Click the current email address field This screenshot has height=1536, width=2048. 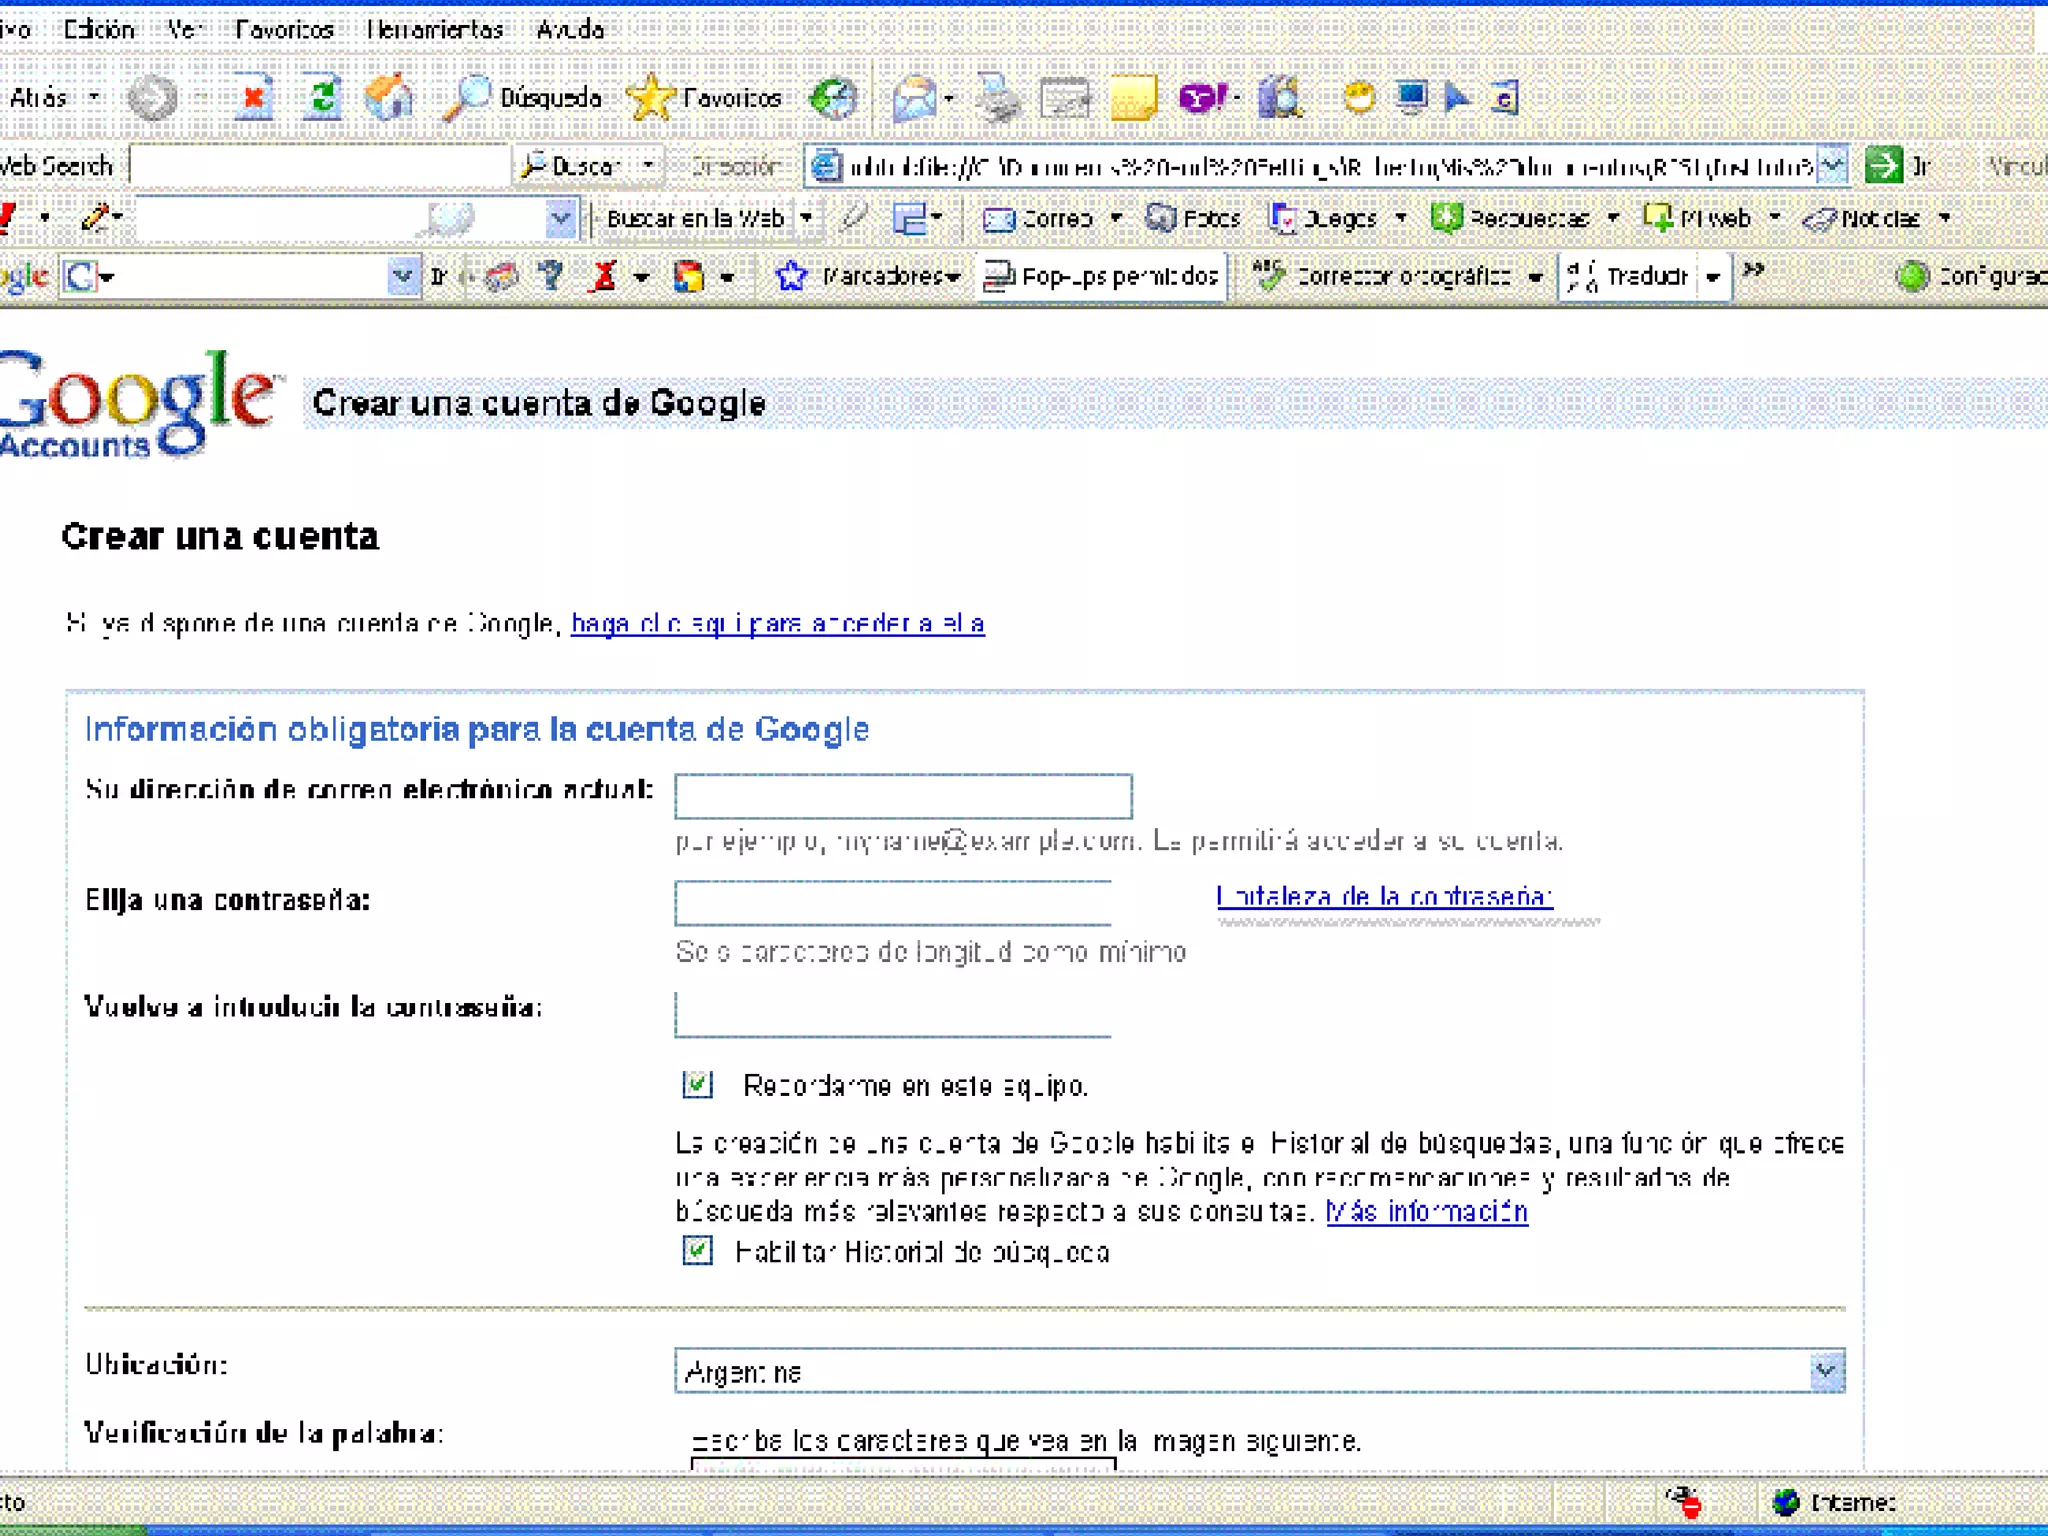click(903, 796)
